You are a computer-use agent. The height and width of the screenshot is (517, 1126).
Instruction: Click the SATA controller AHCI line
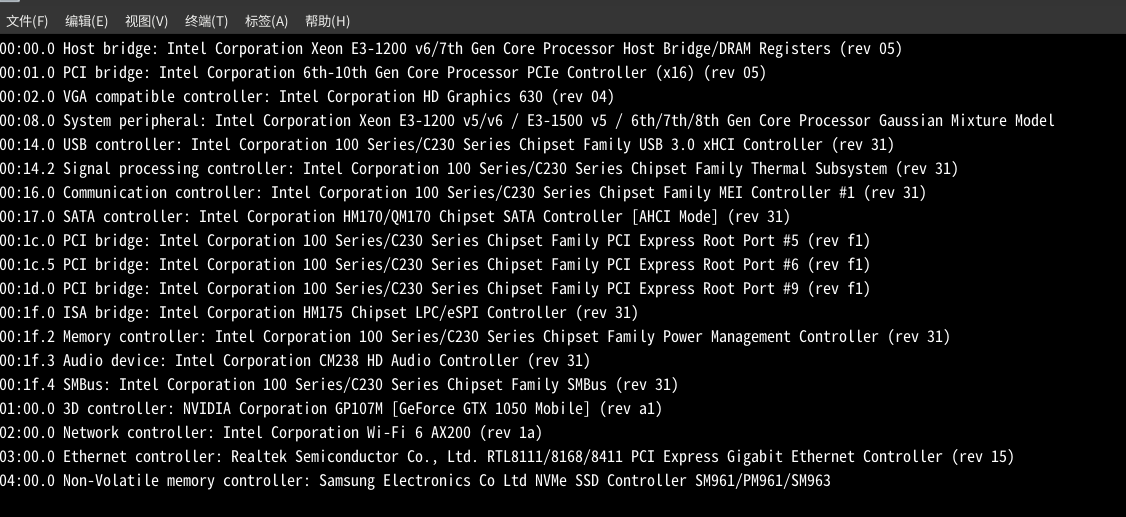(x=394, y=217)
